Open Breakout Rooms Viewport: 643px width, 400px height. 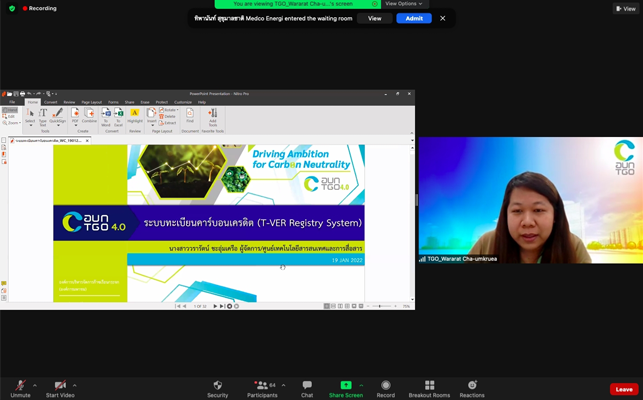(429, 389)
